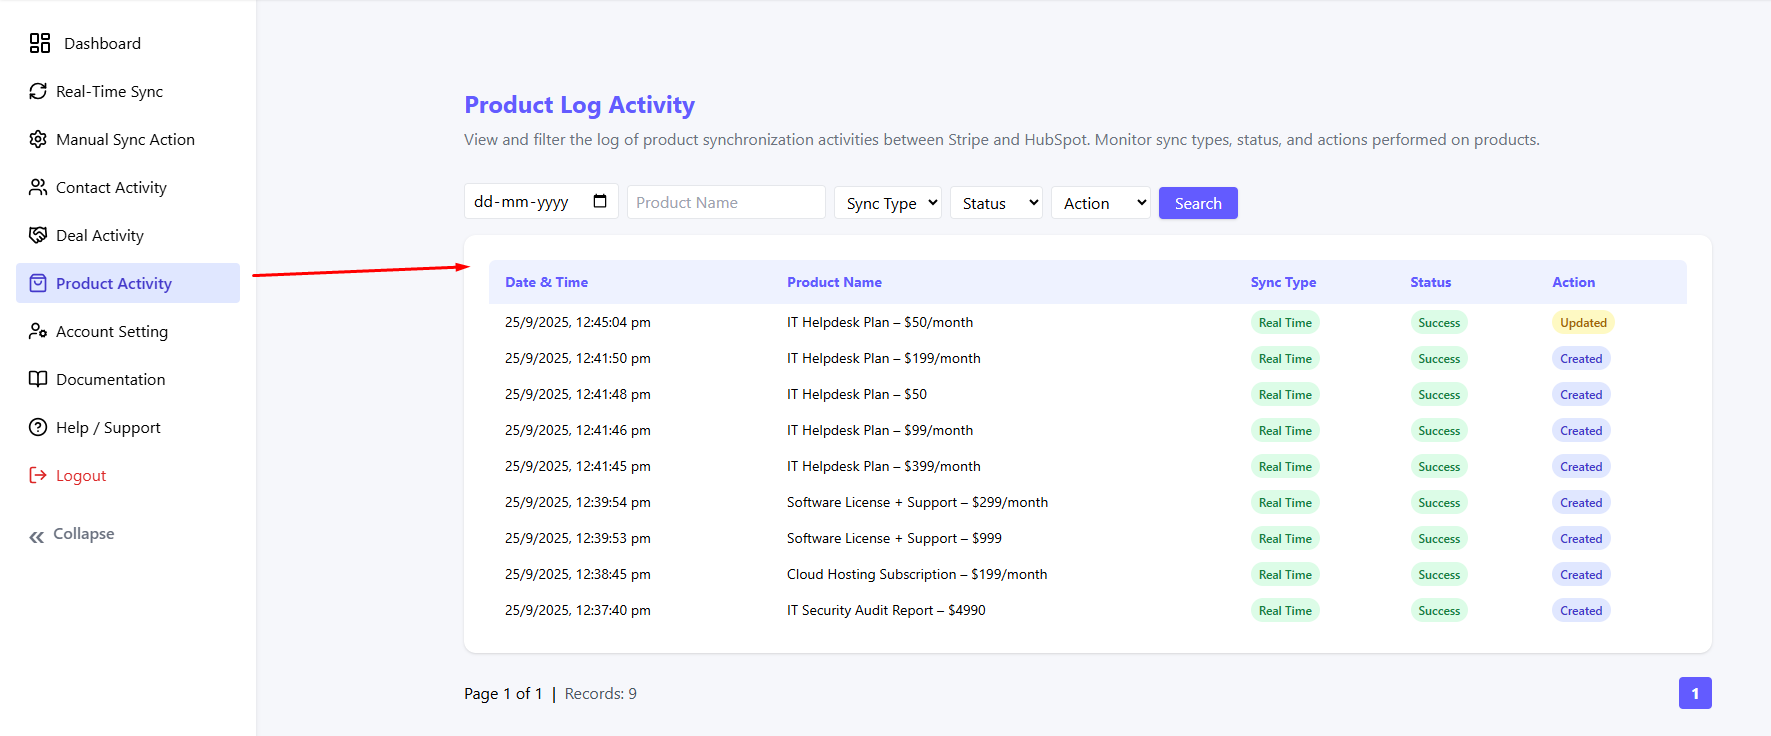Image resolution: width=1771 pixels, height=736 pixels.
Task: Click the Account Setting user-gear icon
Action: pyautogui.click(x=38, y=331)
